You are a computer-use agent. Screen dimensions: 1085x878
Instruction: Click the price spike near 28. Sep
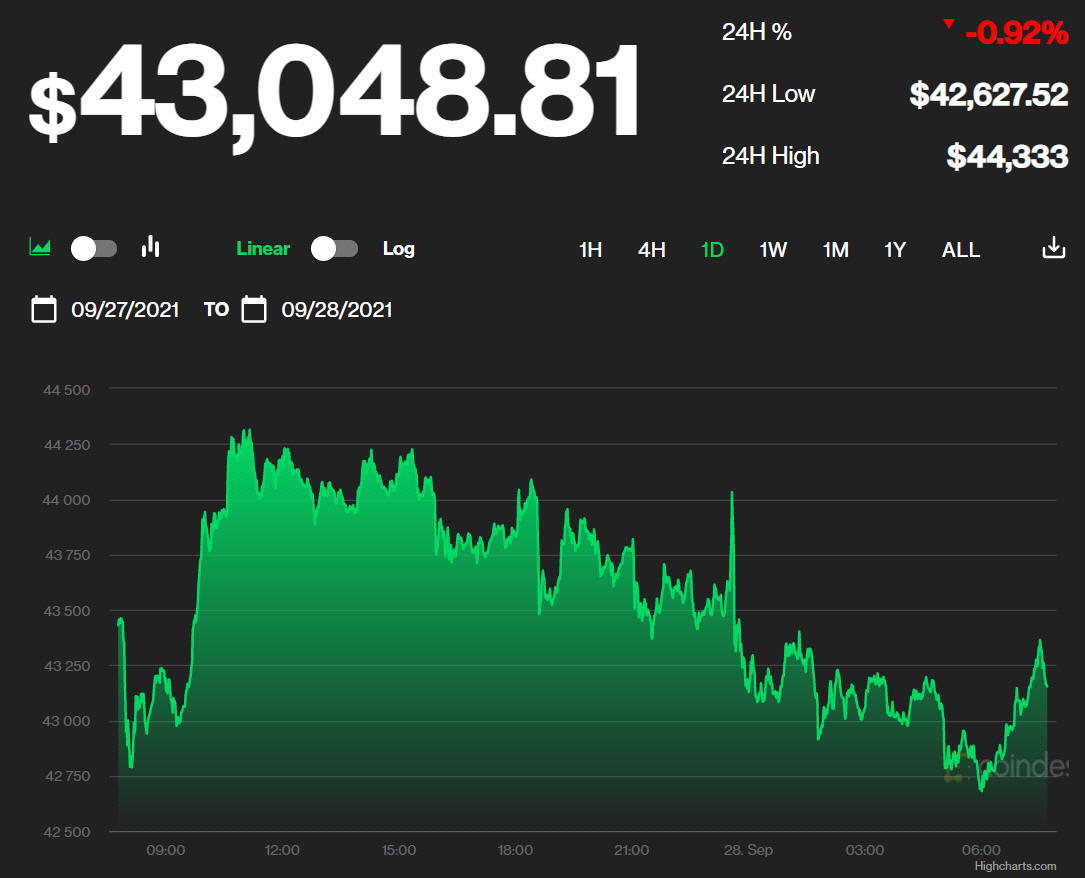point(733,494)
